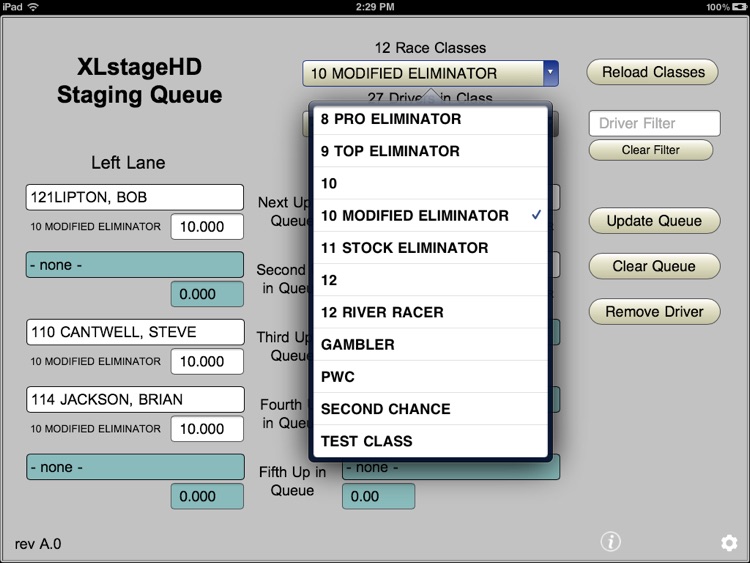This screenshot has width=750, height=563.
Task: Tap dial-in 10.000 under CANTWELL, STEVE
Action: tap(207, 362)
